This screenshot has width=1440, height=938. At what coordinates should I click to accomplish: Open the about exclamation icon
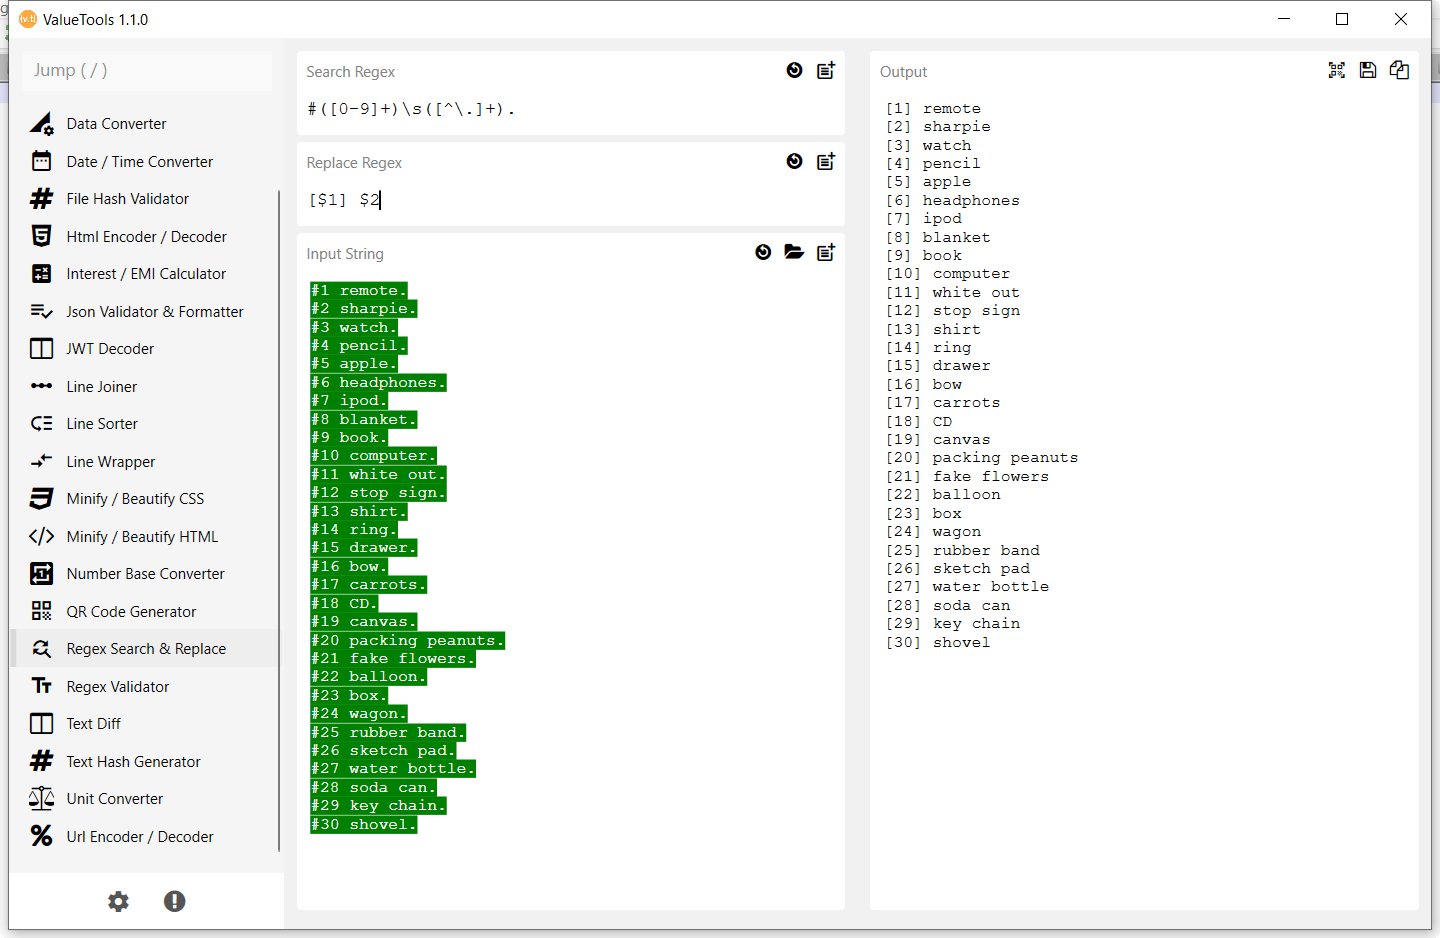[x=174, y=901]
